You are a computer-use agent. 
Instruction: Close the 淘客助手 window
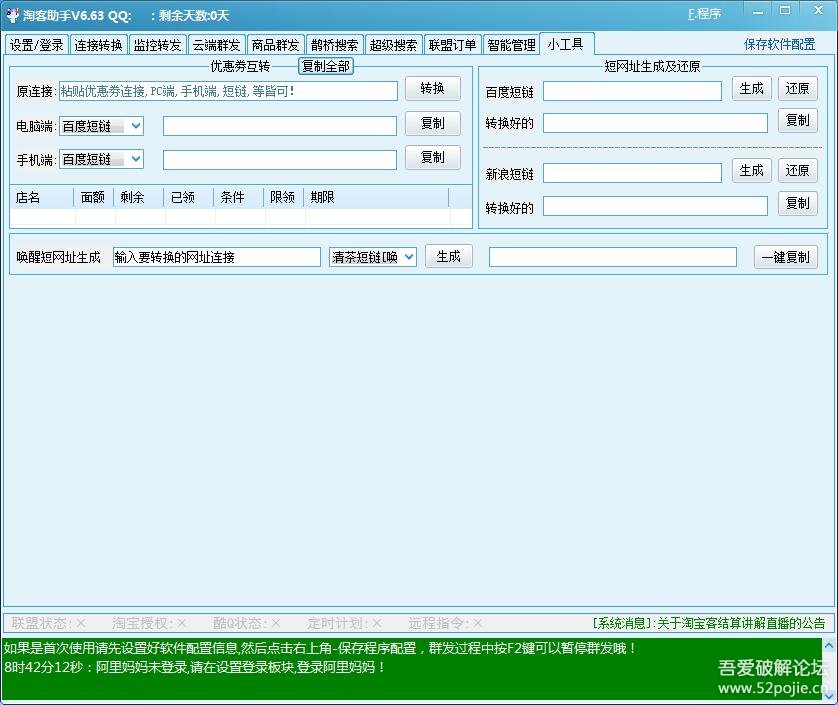click(x=818, y=11)
